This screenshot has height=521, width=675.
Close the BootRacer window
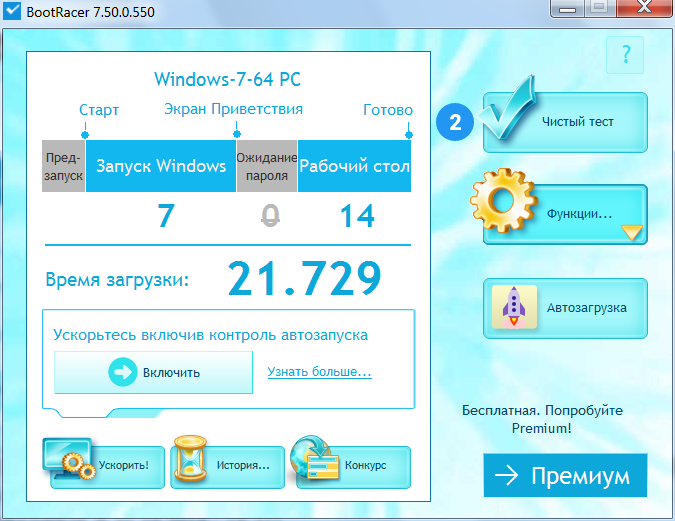click(644, 8)
